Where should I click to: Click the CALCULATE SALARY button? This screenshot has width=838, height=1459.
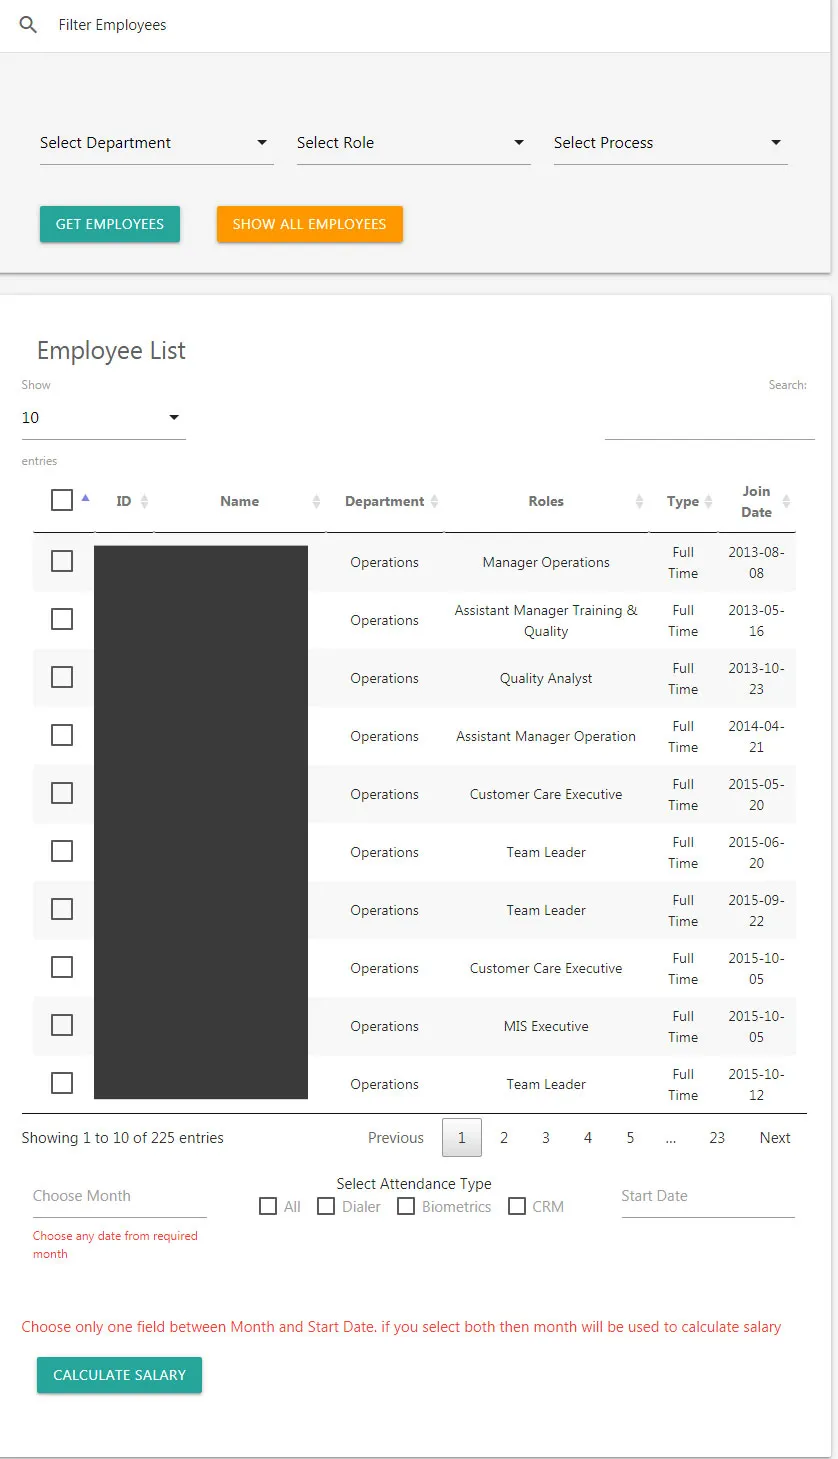coord(119,1375)
